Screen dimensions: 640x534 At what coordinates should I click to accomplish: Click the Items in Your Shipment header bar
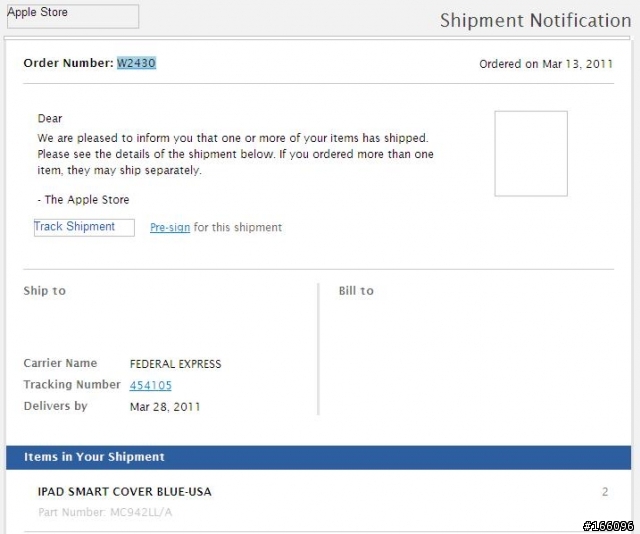tap(318, 457)
